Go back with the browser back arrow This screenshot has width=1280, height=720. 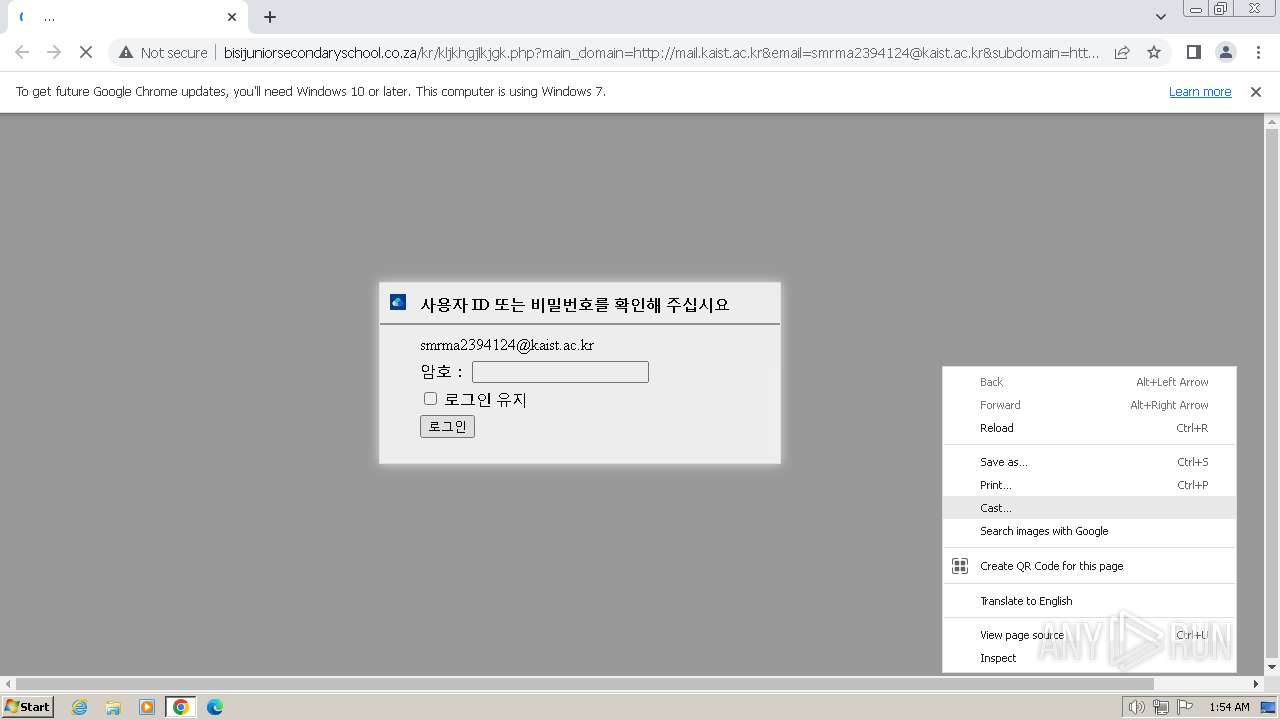point(22,52)
